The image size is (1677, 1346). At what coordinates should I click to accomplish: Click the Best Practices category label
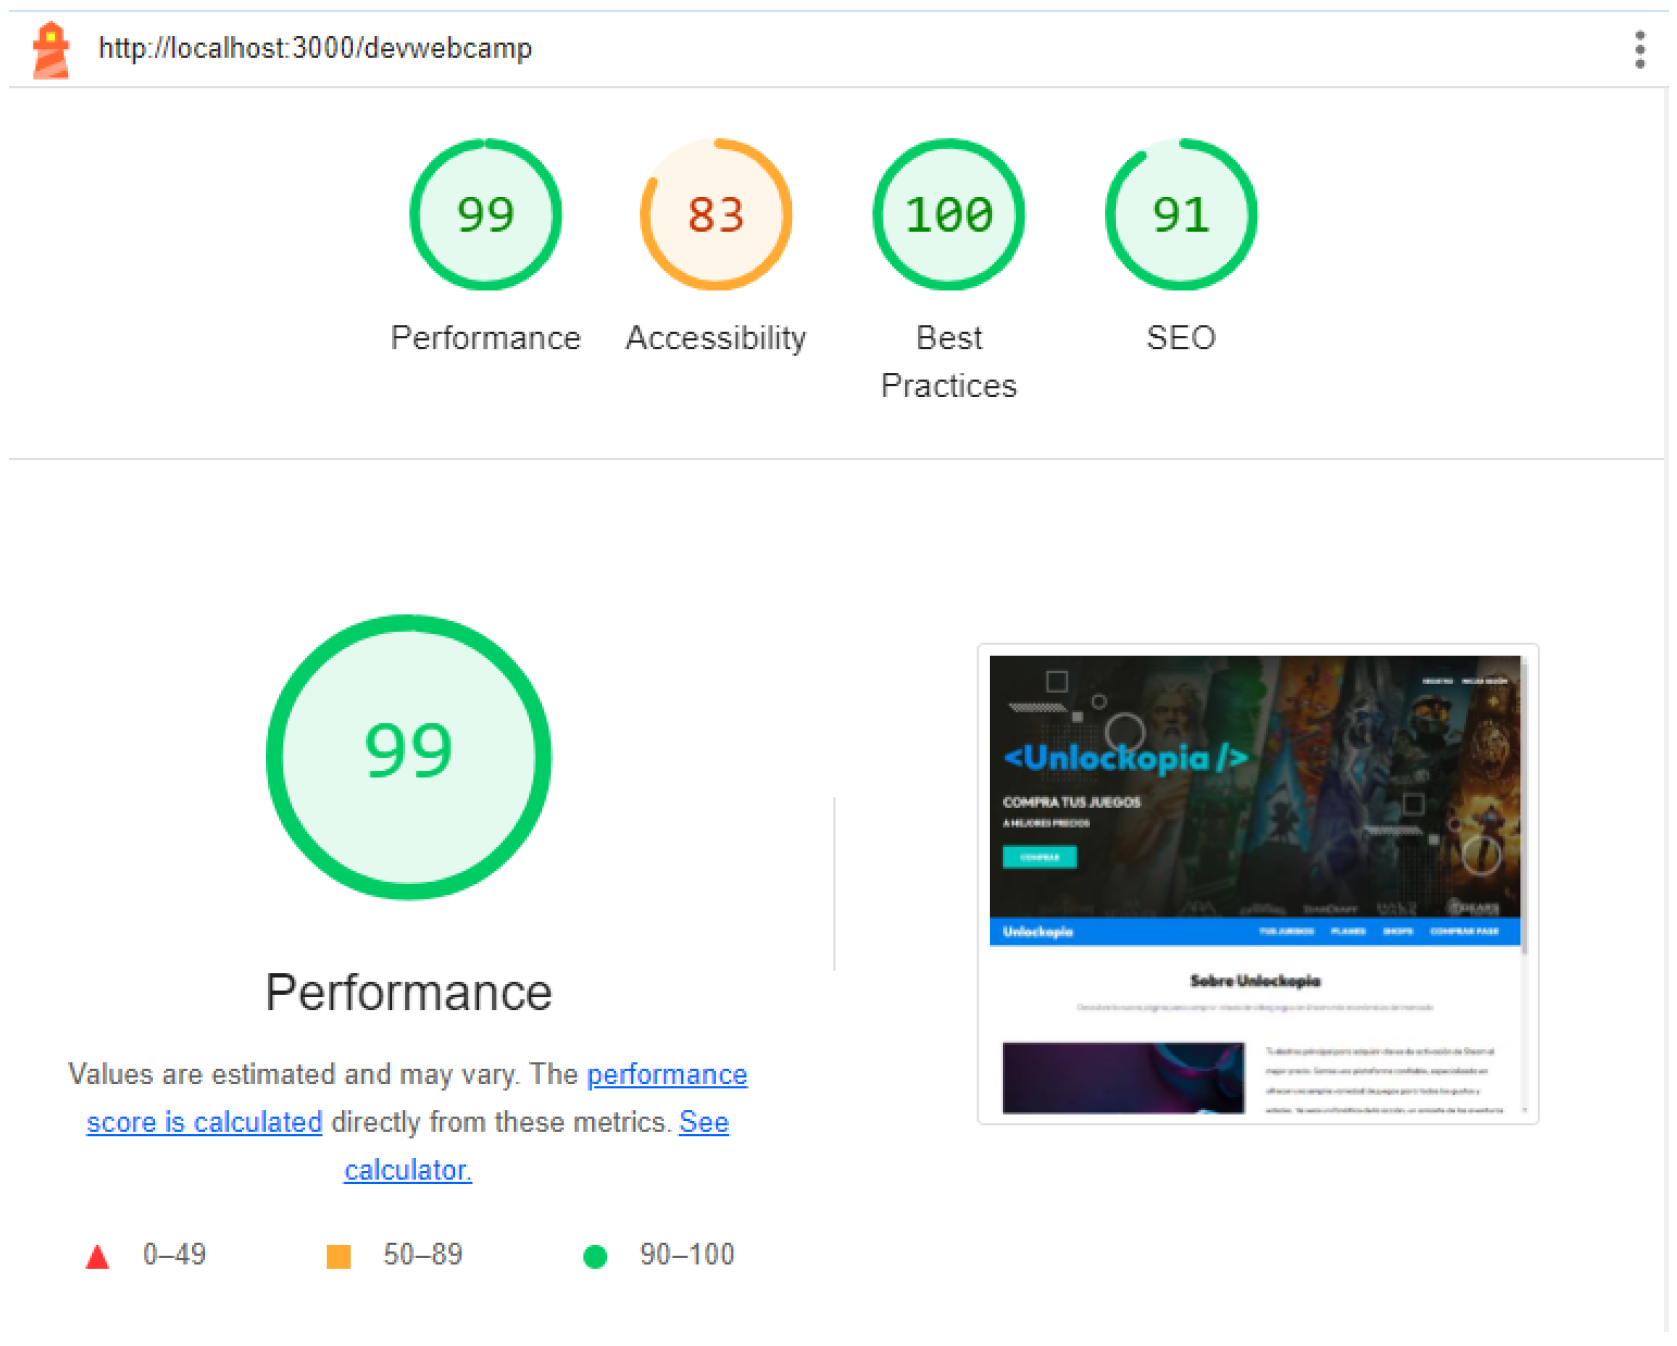coord(948,361)
